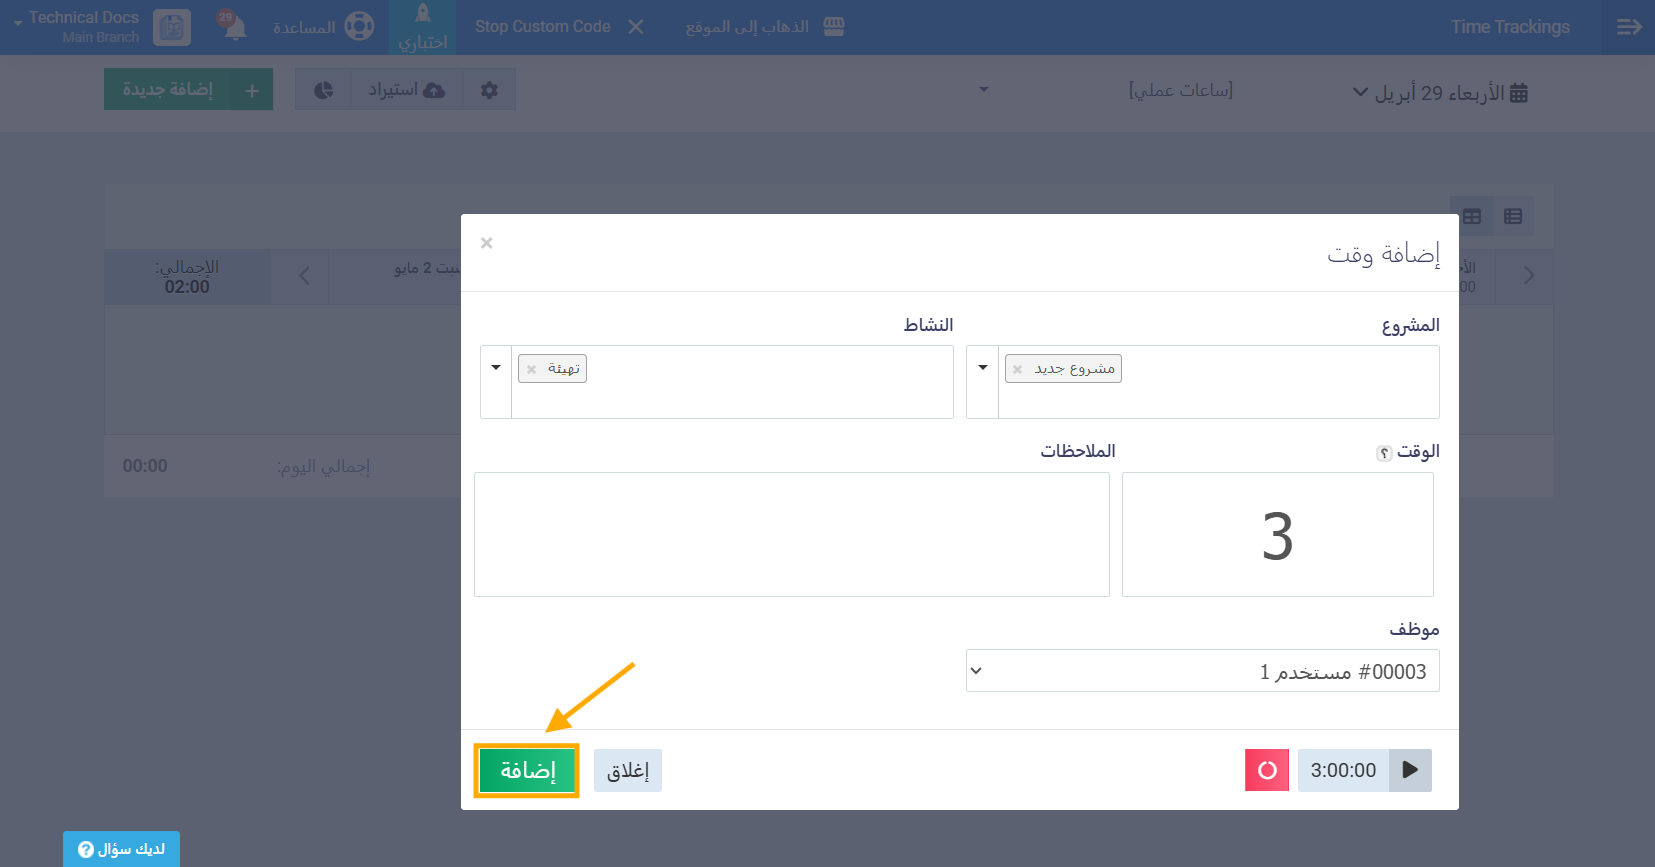Go to the next week with left chevron
Screen dimensions: 1655x867
click(305, 275)
